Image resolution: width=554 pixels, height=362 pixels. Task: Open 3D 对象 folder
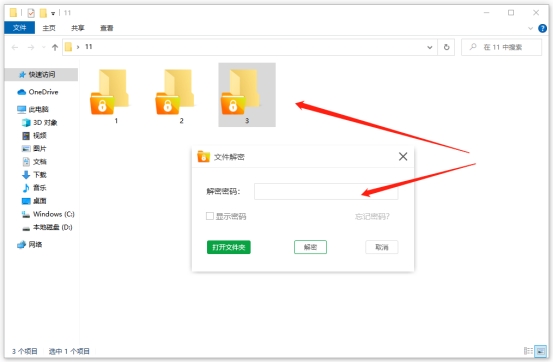point(40,123)
